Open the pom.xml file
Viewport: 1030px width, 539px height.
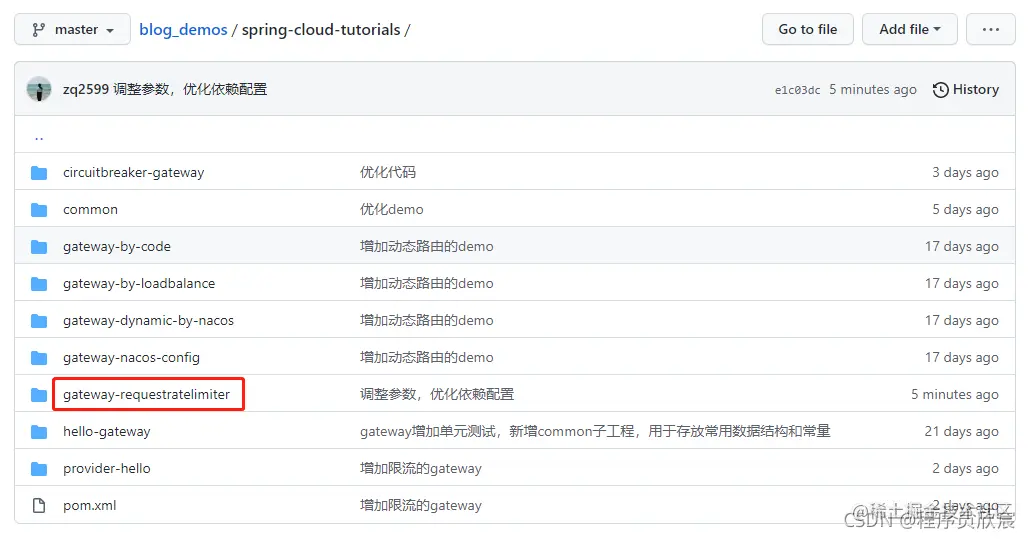(90, 506)
